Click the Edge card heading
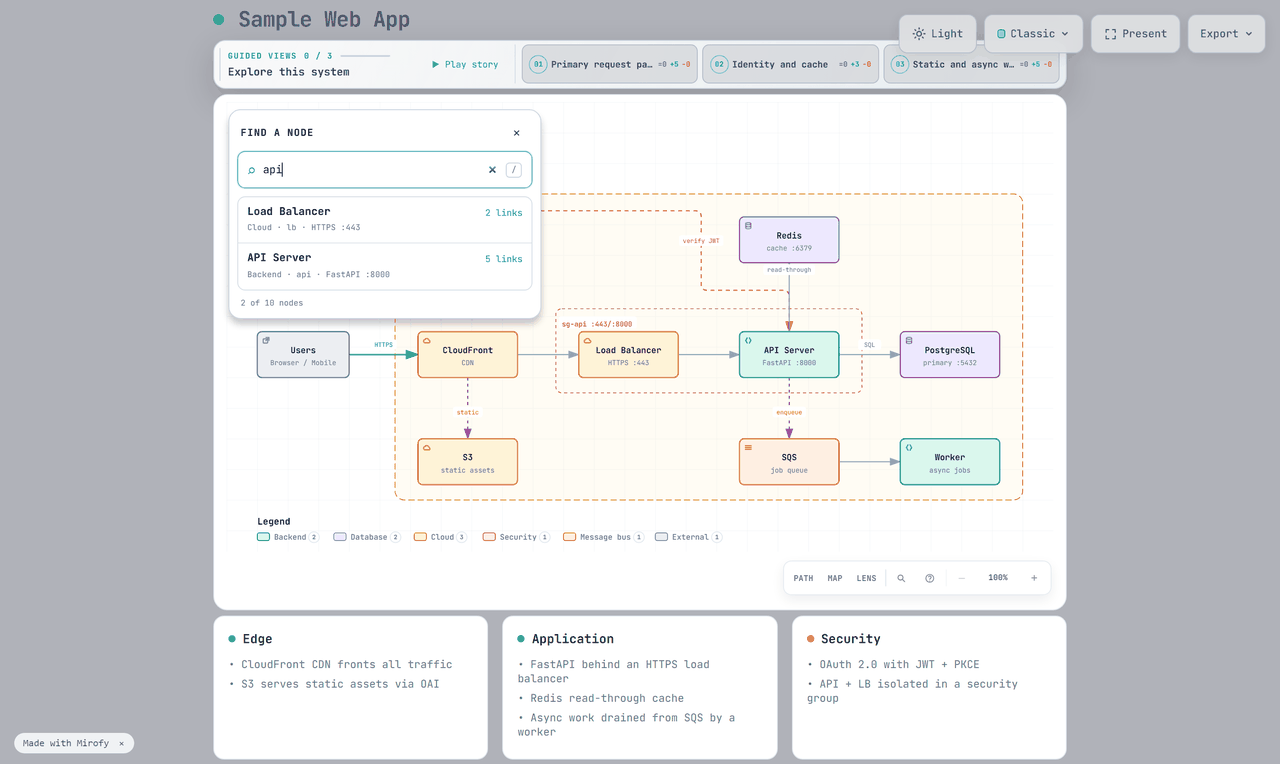 [x=257, y=639]
